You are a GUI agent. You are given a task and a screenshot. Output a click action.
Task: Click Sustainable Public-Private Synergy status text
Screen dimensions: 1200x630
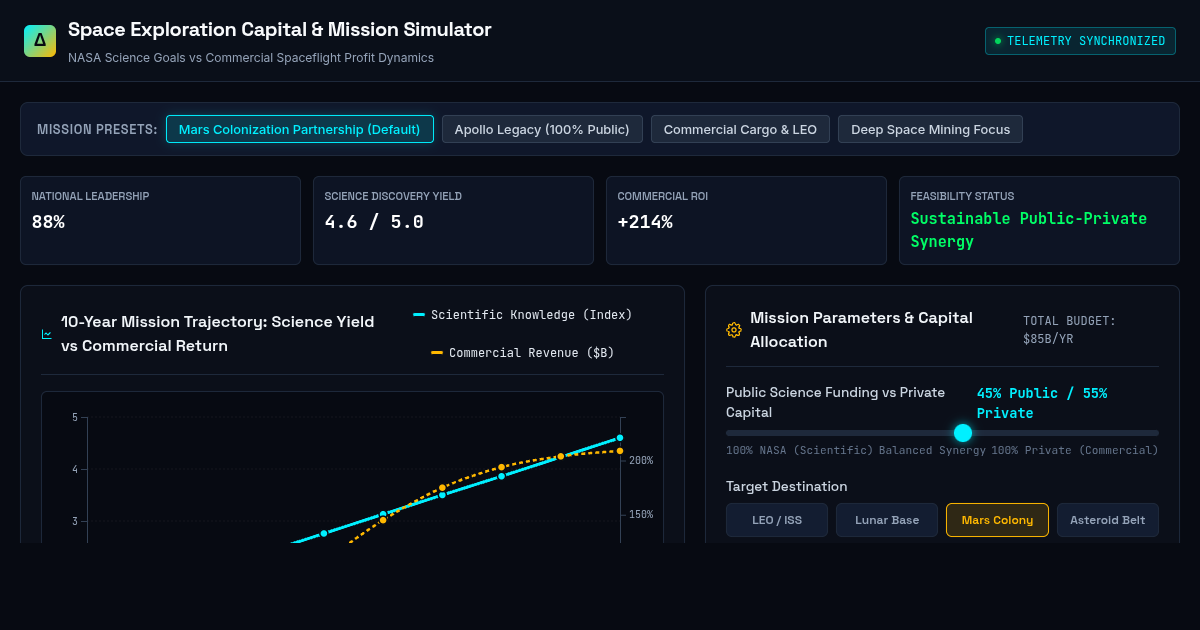point(1029,230)
